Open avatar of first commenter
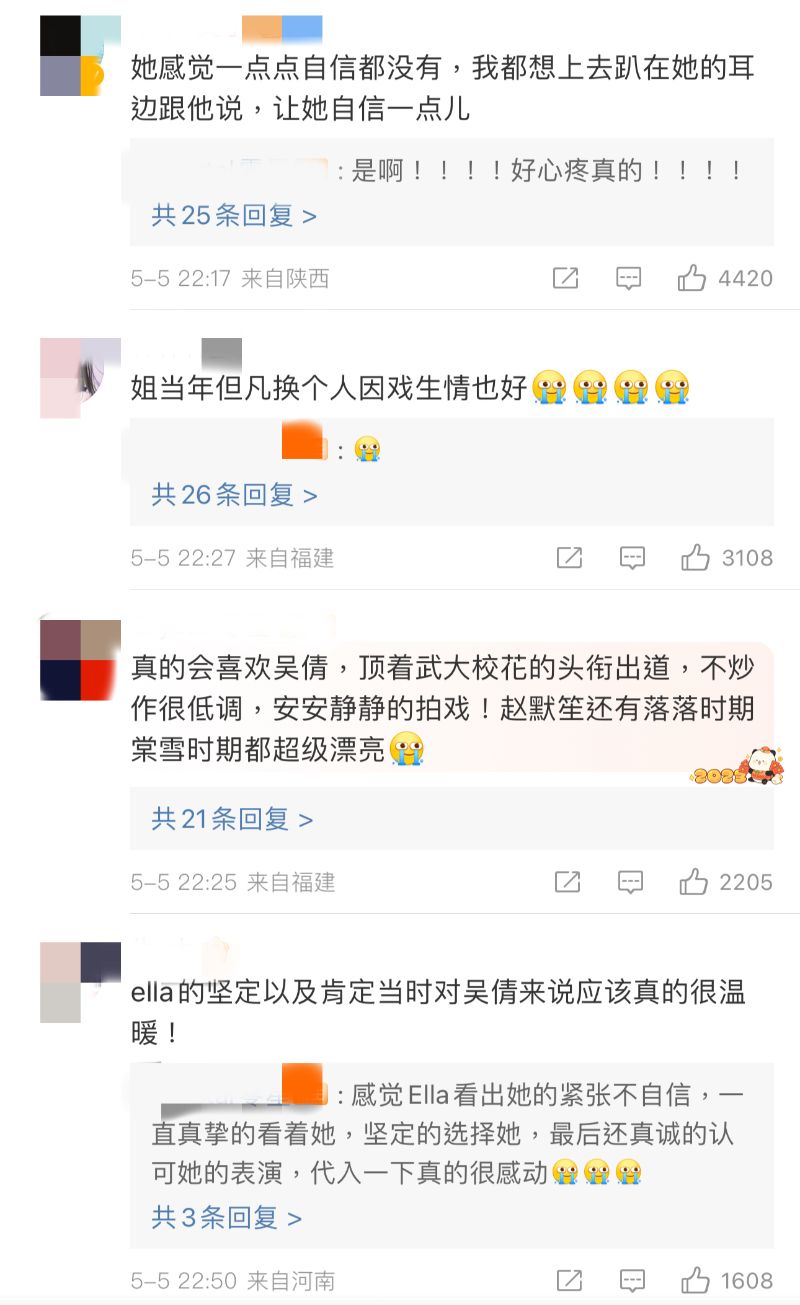Viewport: 800px width, 1305px height. pos(80,56)
